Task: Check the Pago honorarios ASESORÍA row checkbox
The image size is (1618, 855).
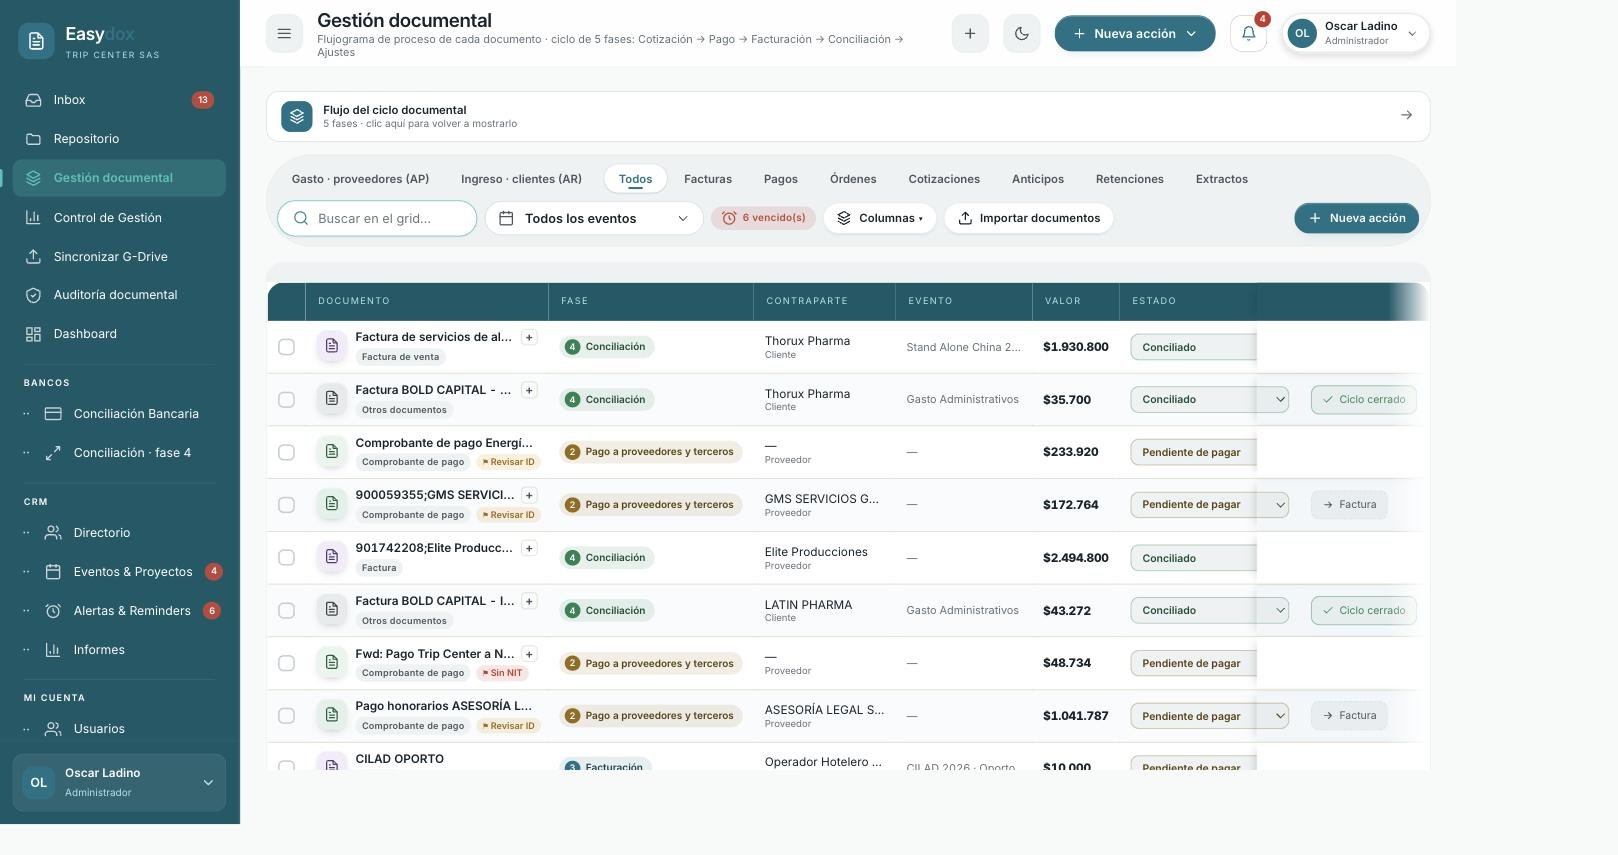Action: click(x=286, y=716)
